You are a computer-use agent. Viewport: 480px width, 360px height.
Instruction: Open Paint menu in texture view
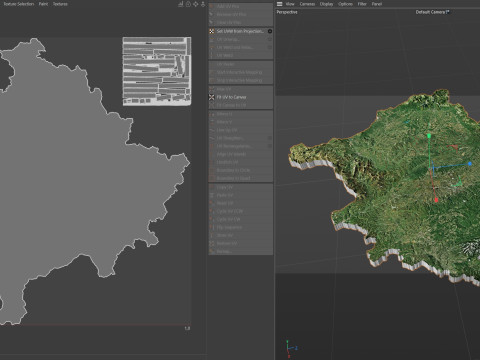pyautogui.click(x=43, y=4)
